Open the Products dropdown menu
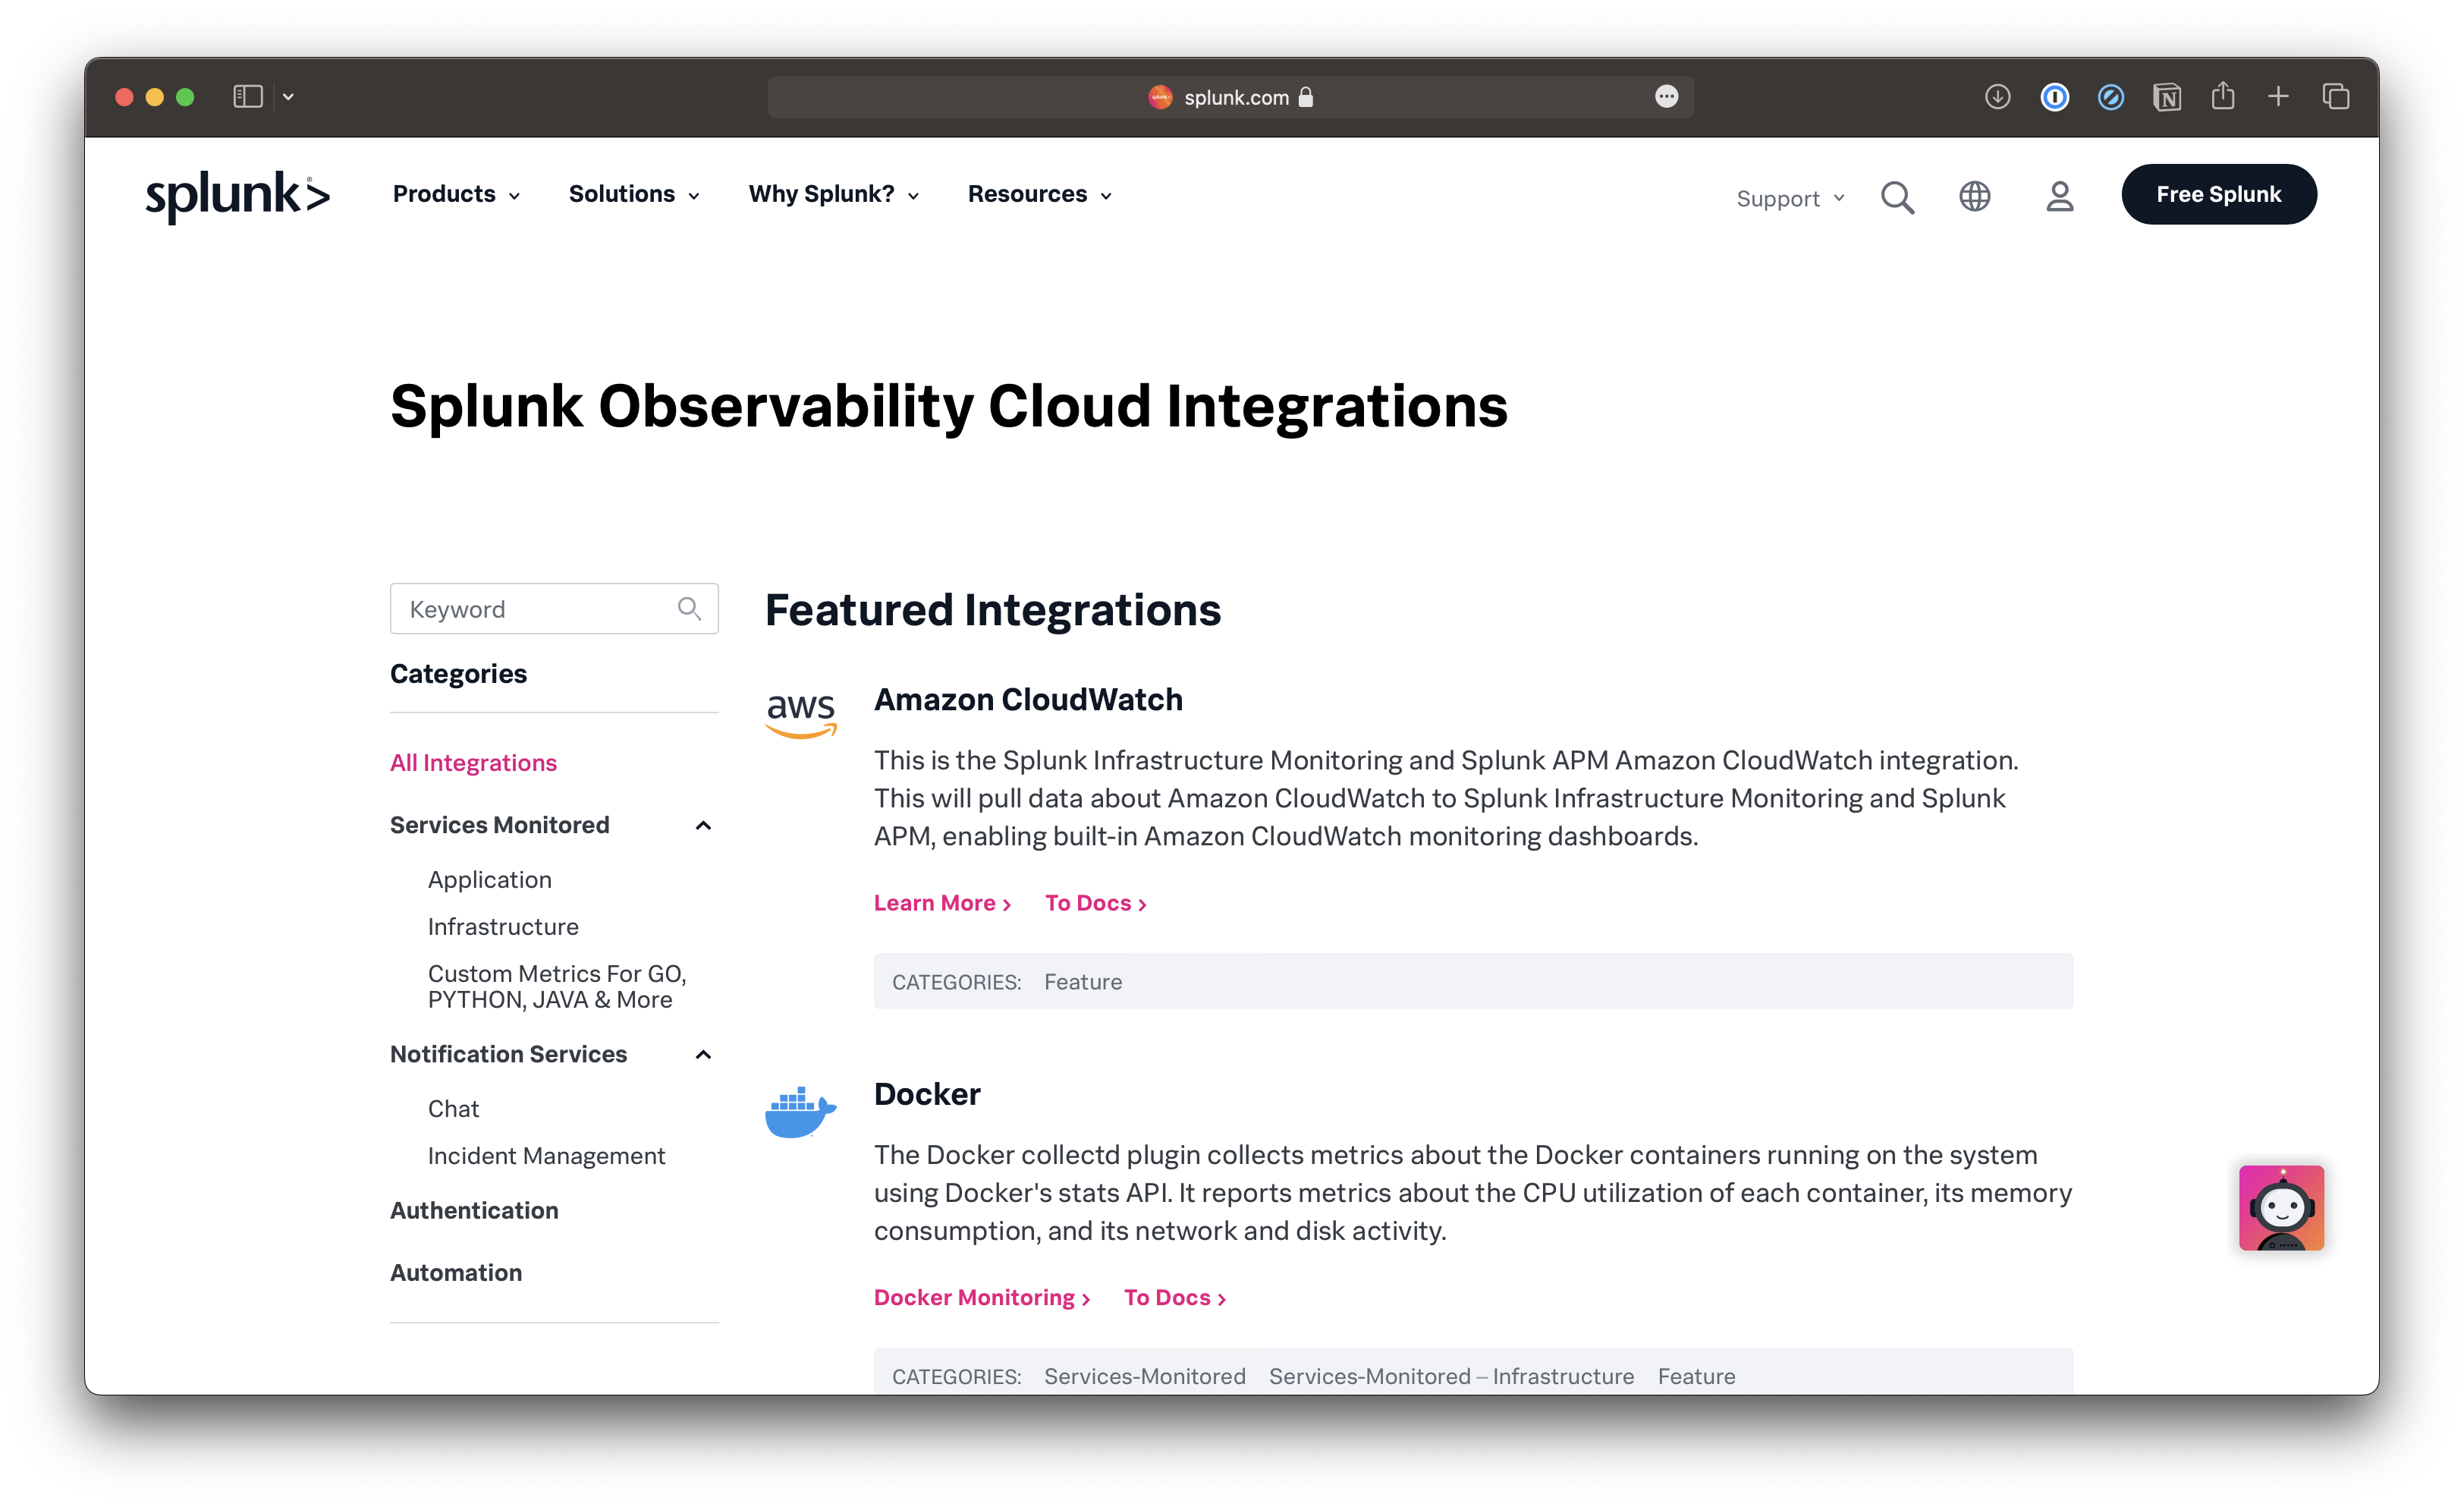This screenshot has width=2464, height=1507. coord(456,194)
